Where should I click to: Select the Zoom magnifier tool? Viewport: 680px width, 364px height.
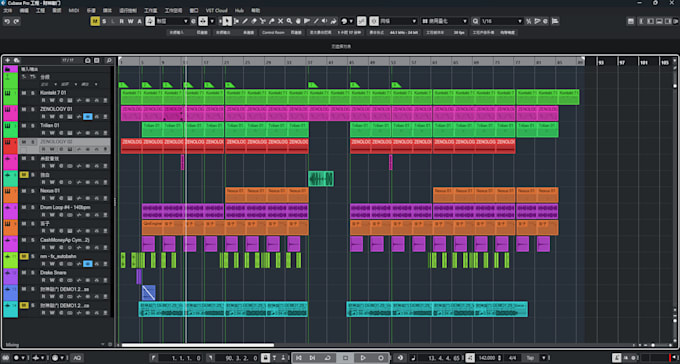(289, 21)
